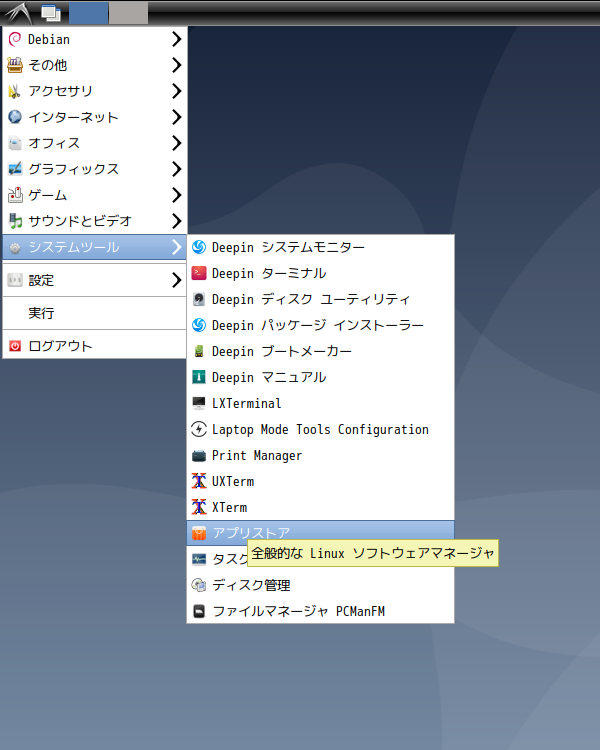The height and width of the screenshot is (750, 600).
Task: Open the LXDE start menu bird icon
Action: (18, 13)
